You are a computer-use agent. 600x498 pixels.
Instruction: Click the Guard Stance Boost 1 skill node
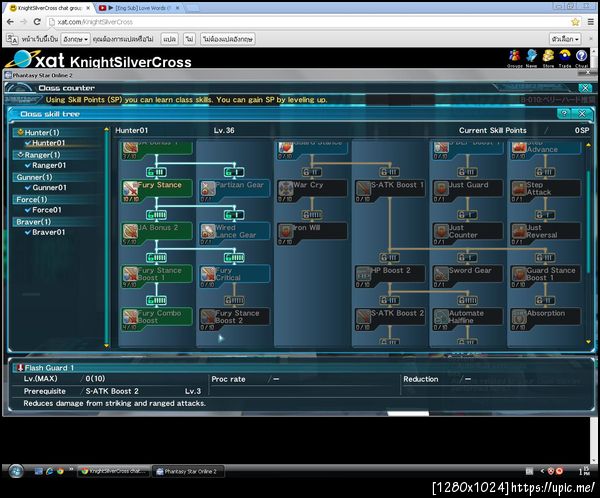[546, 274]
